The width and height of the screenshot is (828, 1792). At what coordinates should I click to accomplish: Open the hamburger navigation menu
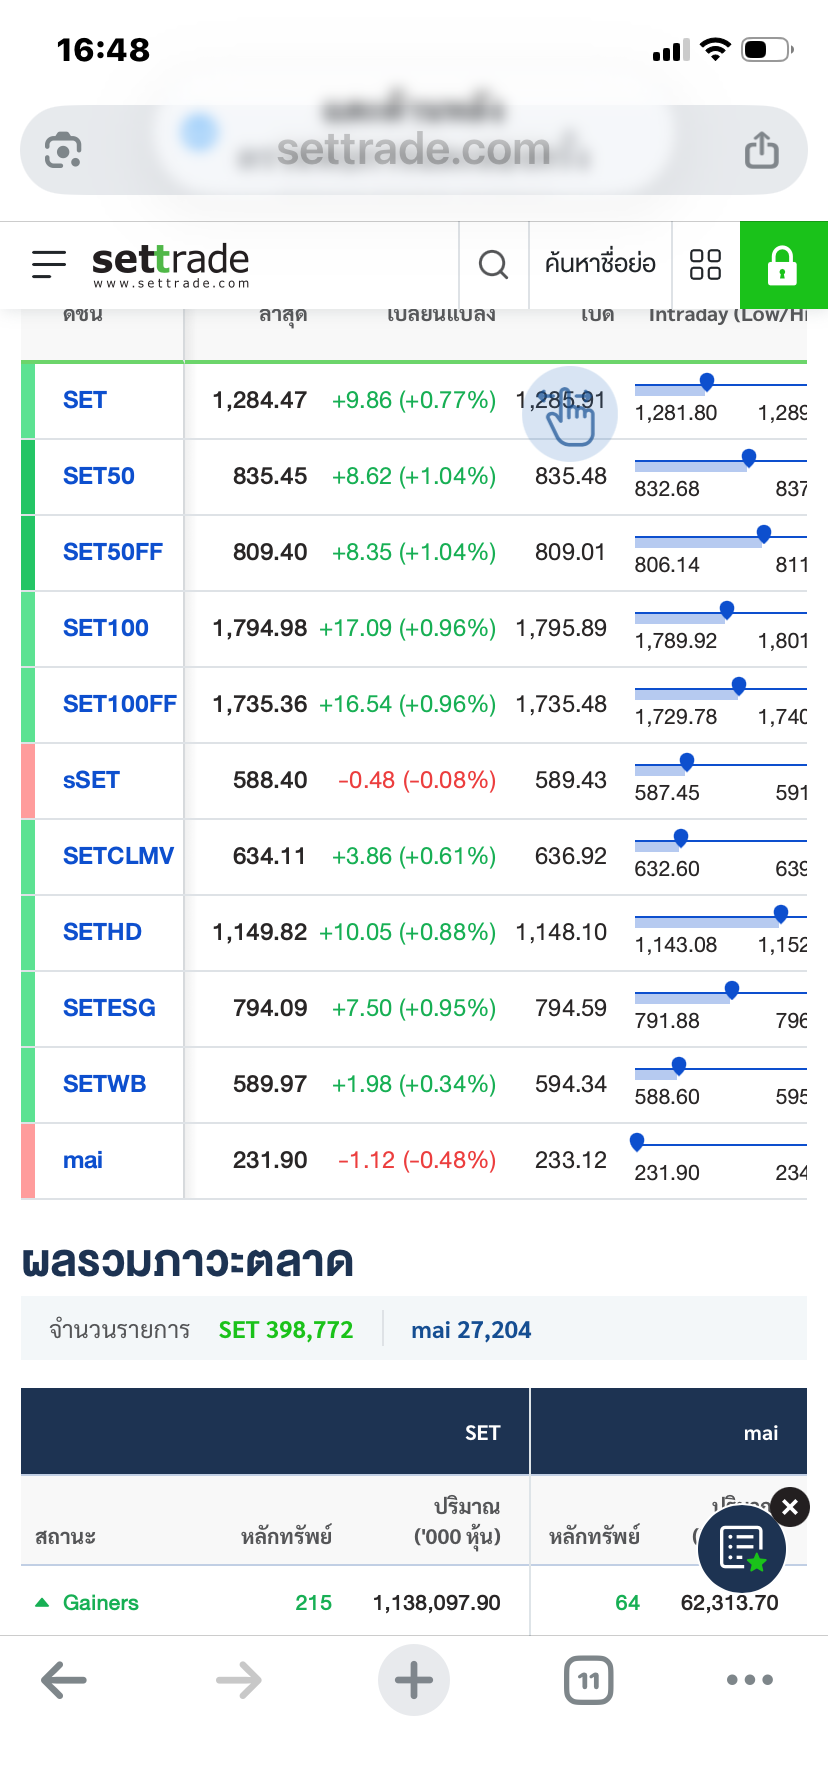coord(49,264)
